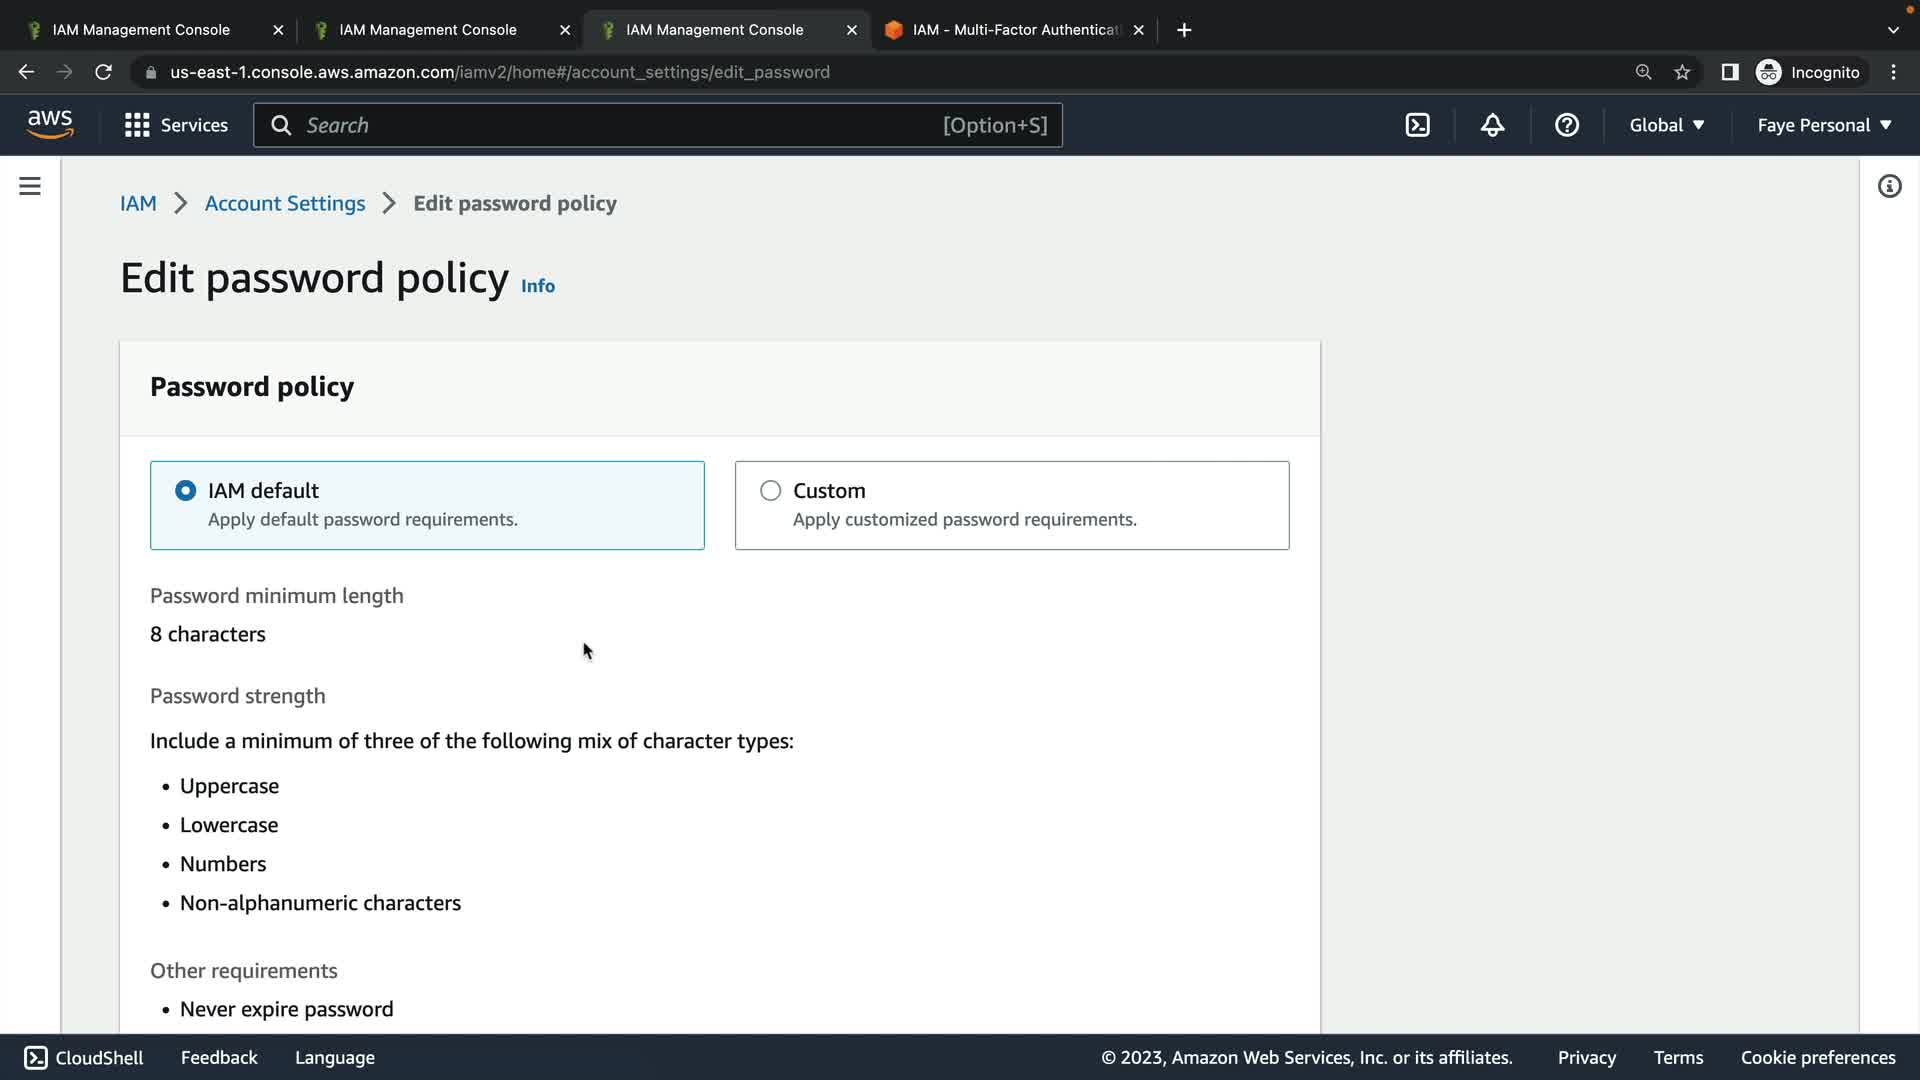Open the notifications bell
Viewport: 1920px width, 1080px height.
click(1492, 125)
